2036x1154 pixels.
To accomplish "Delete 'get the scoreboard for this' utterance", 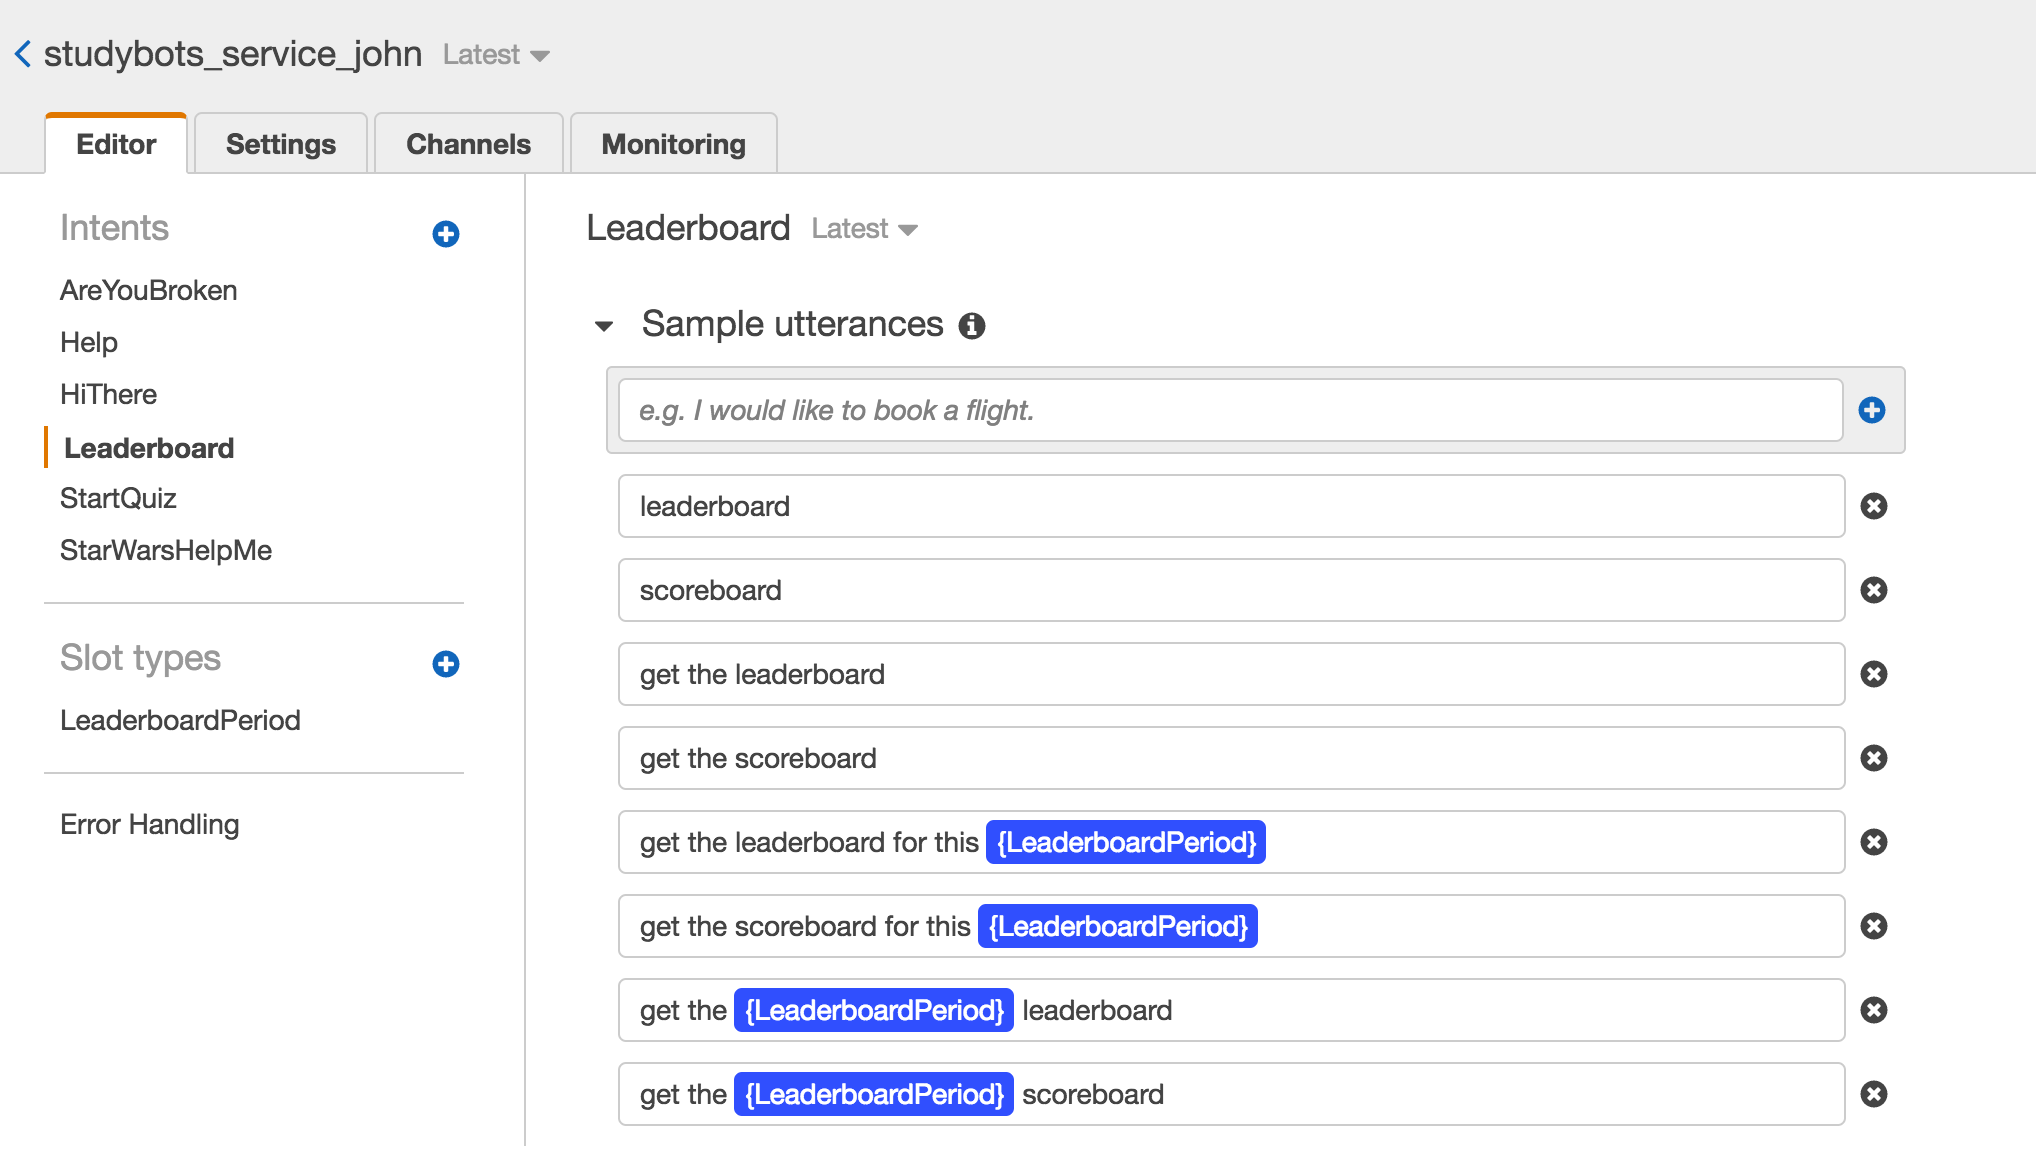I will pos(1874,926).
